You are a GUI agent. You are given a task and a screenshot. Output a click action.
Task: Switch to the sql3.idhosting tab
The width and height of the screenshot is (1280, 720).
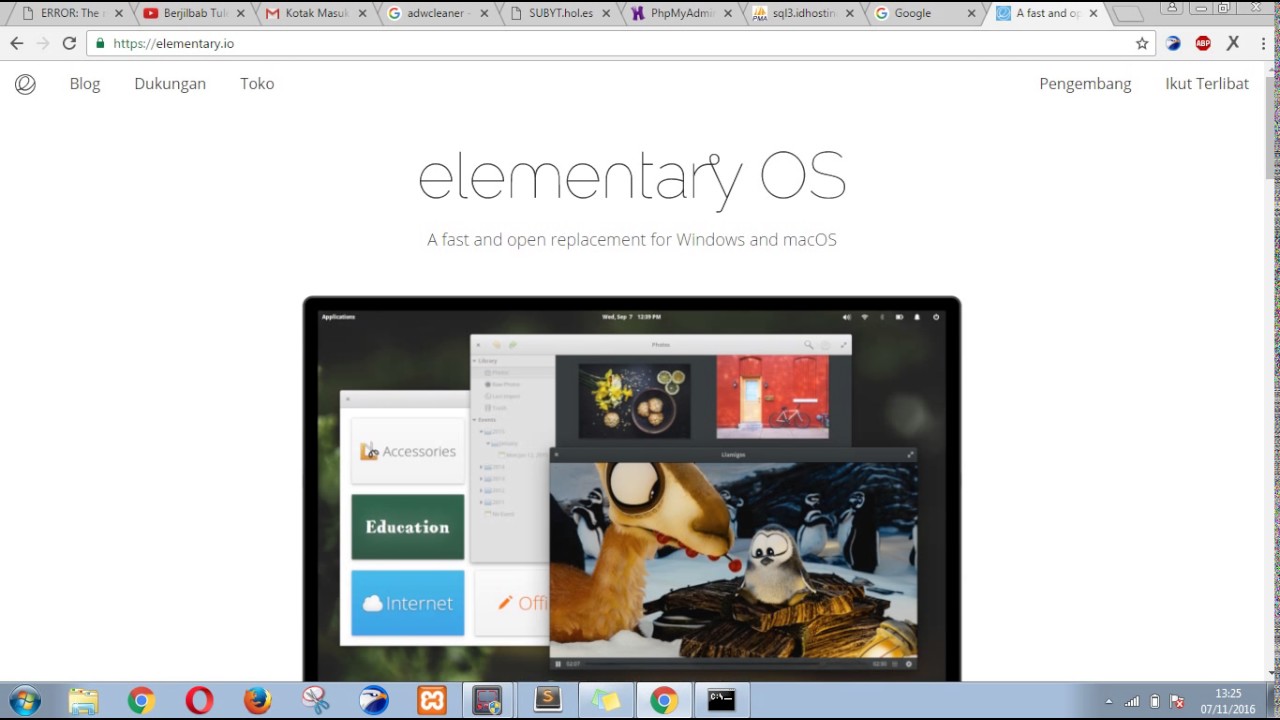click(803, 14)
